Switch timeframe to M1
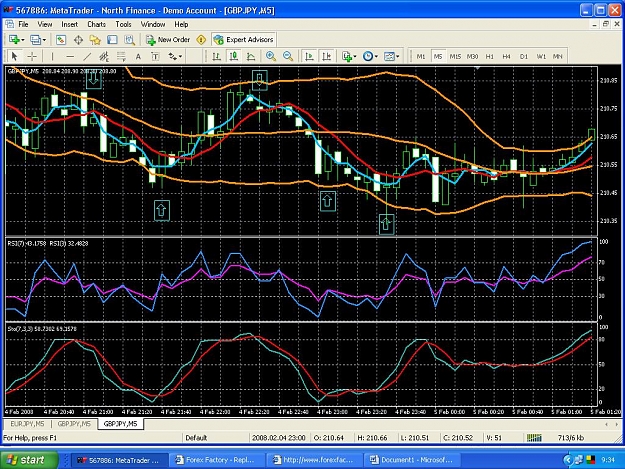Image resolution: width=625 pixels, height=469 pixels. point(421,56)
